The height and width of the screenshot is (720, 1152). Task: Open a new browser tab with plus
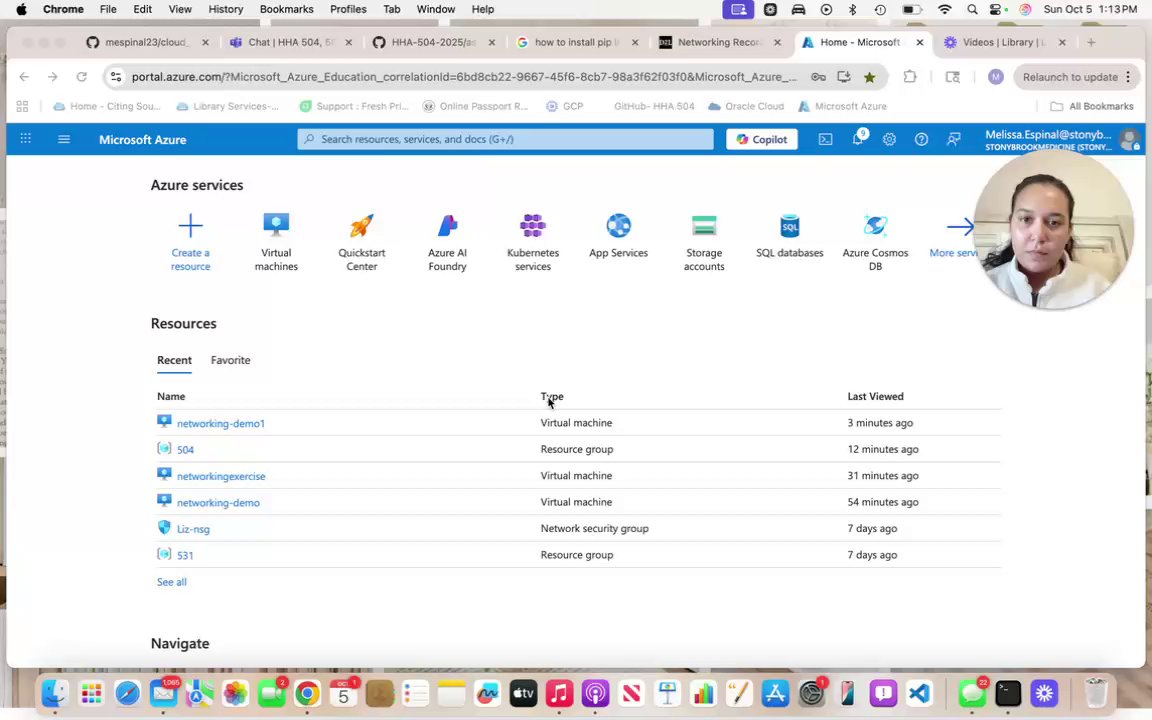click(1091, 42)
